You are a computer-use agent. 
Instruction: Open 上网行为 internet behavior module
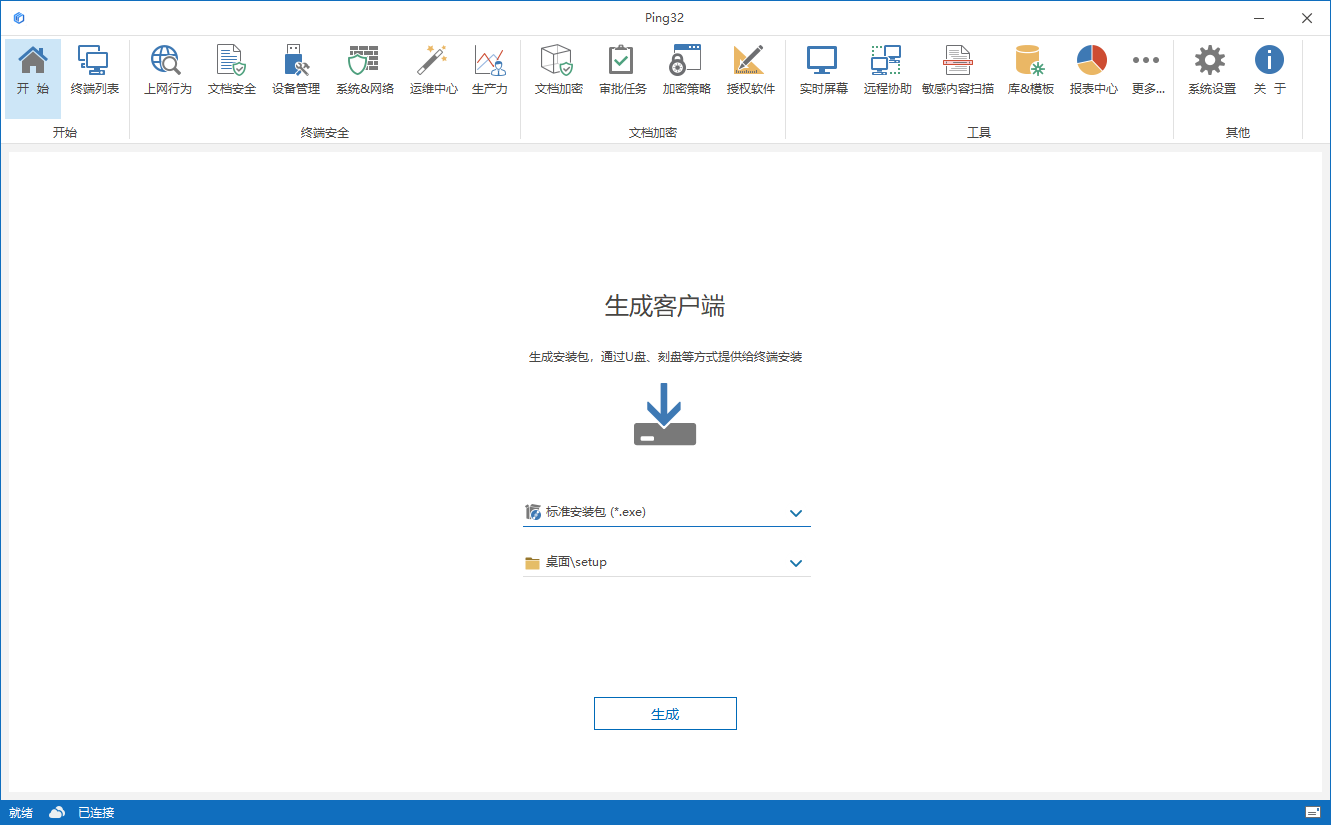(167, 71)
